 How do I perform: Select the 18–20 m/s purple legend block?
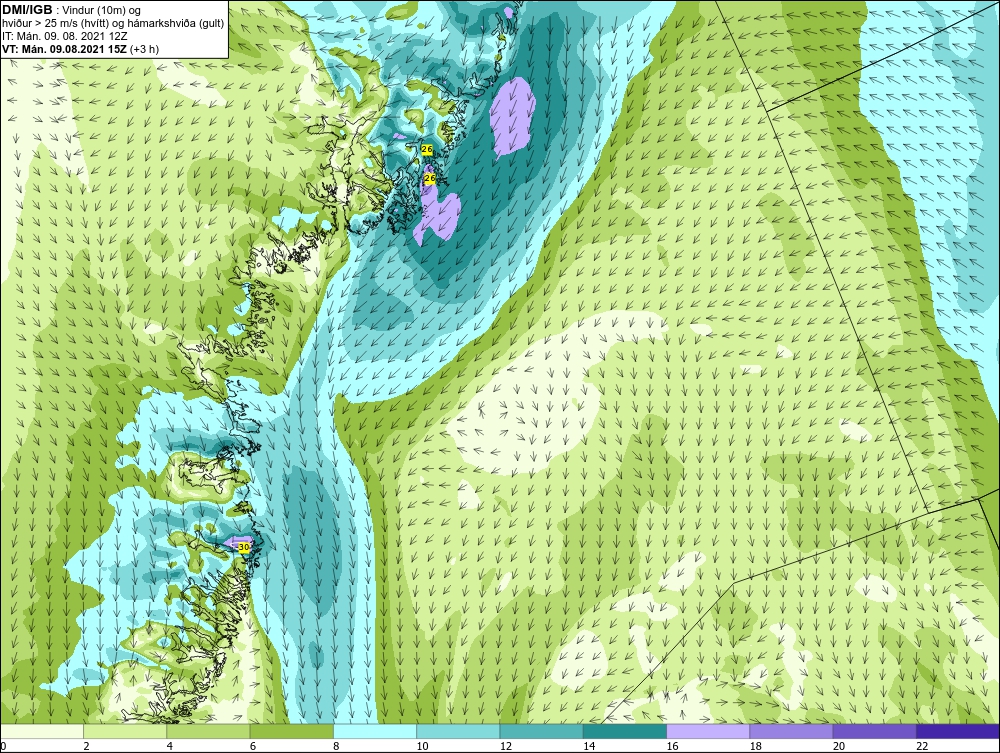(x=791, y=731)
